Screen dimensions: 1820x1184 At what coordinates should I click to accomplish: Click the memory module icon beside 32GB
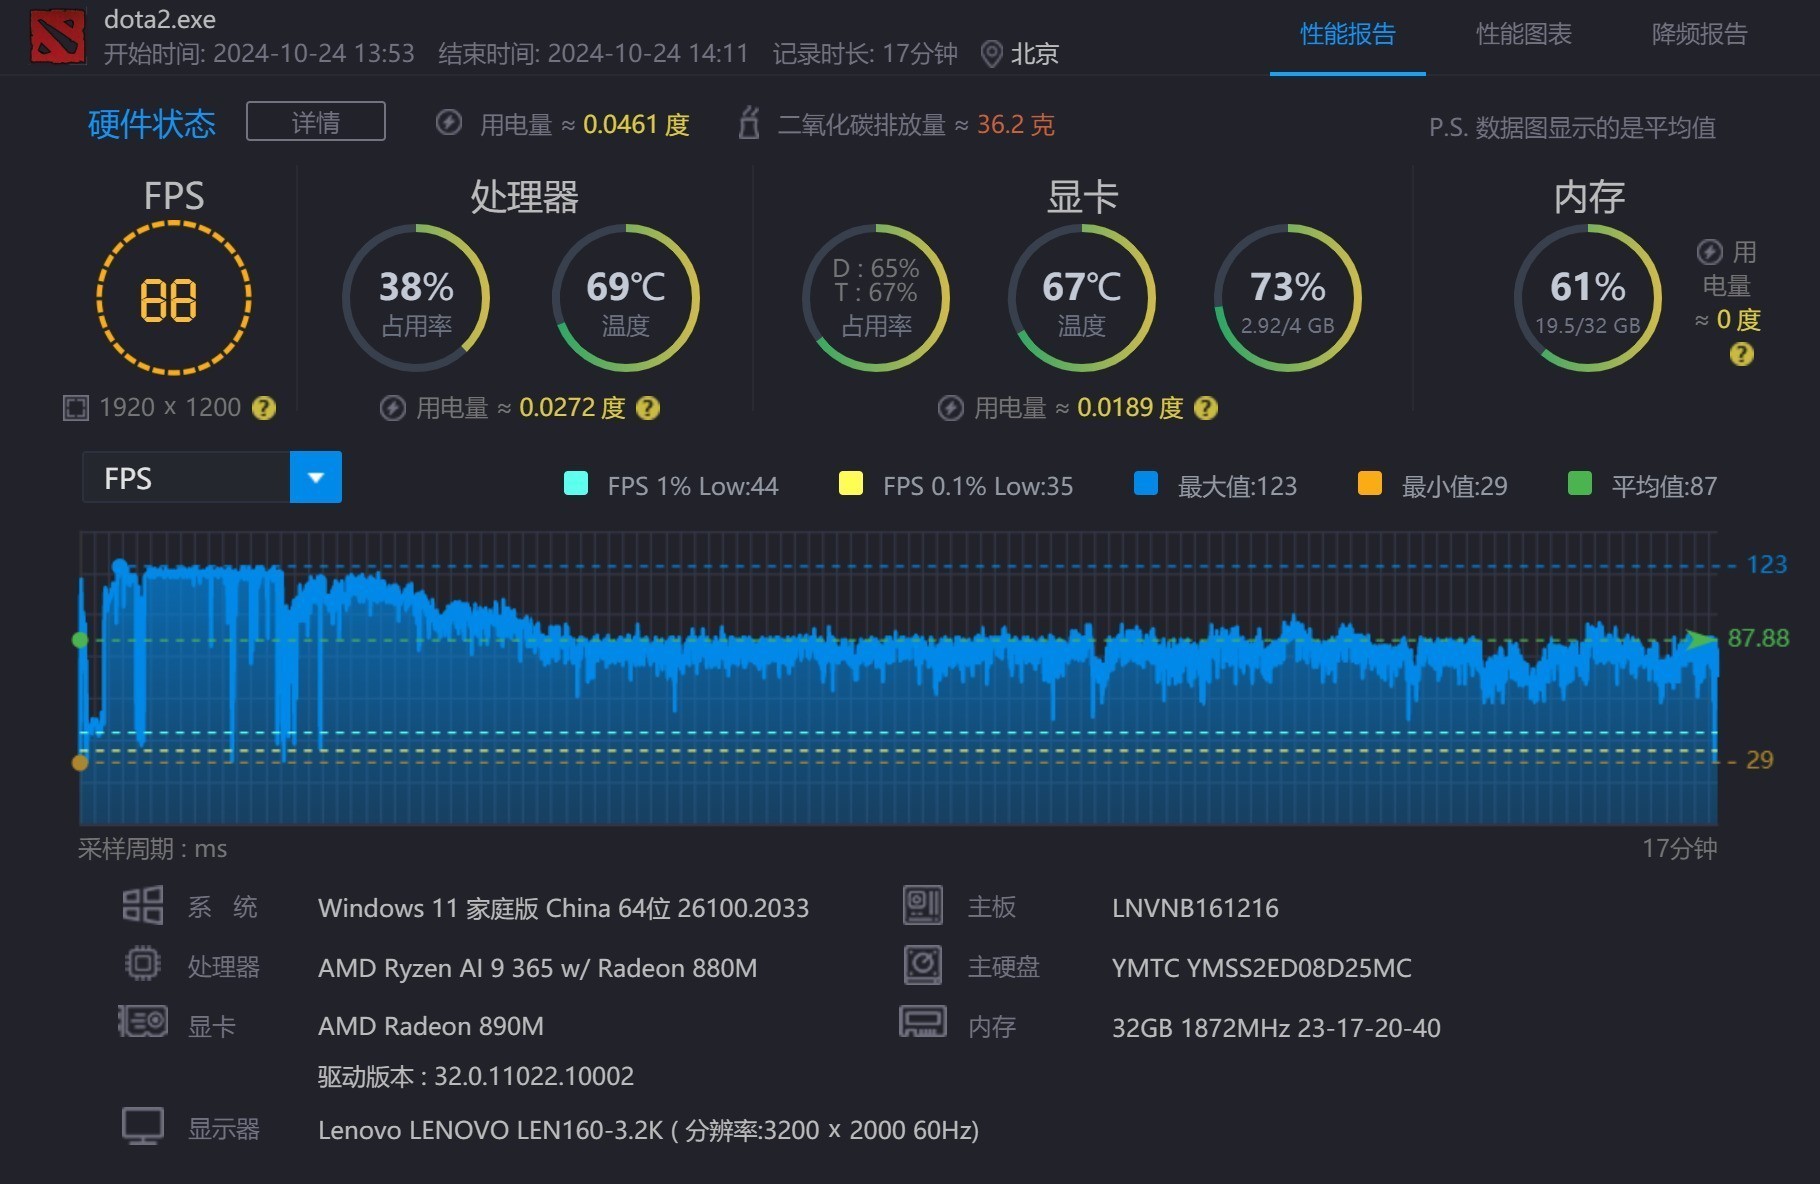point(922,1022)
